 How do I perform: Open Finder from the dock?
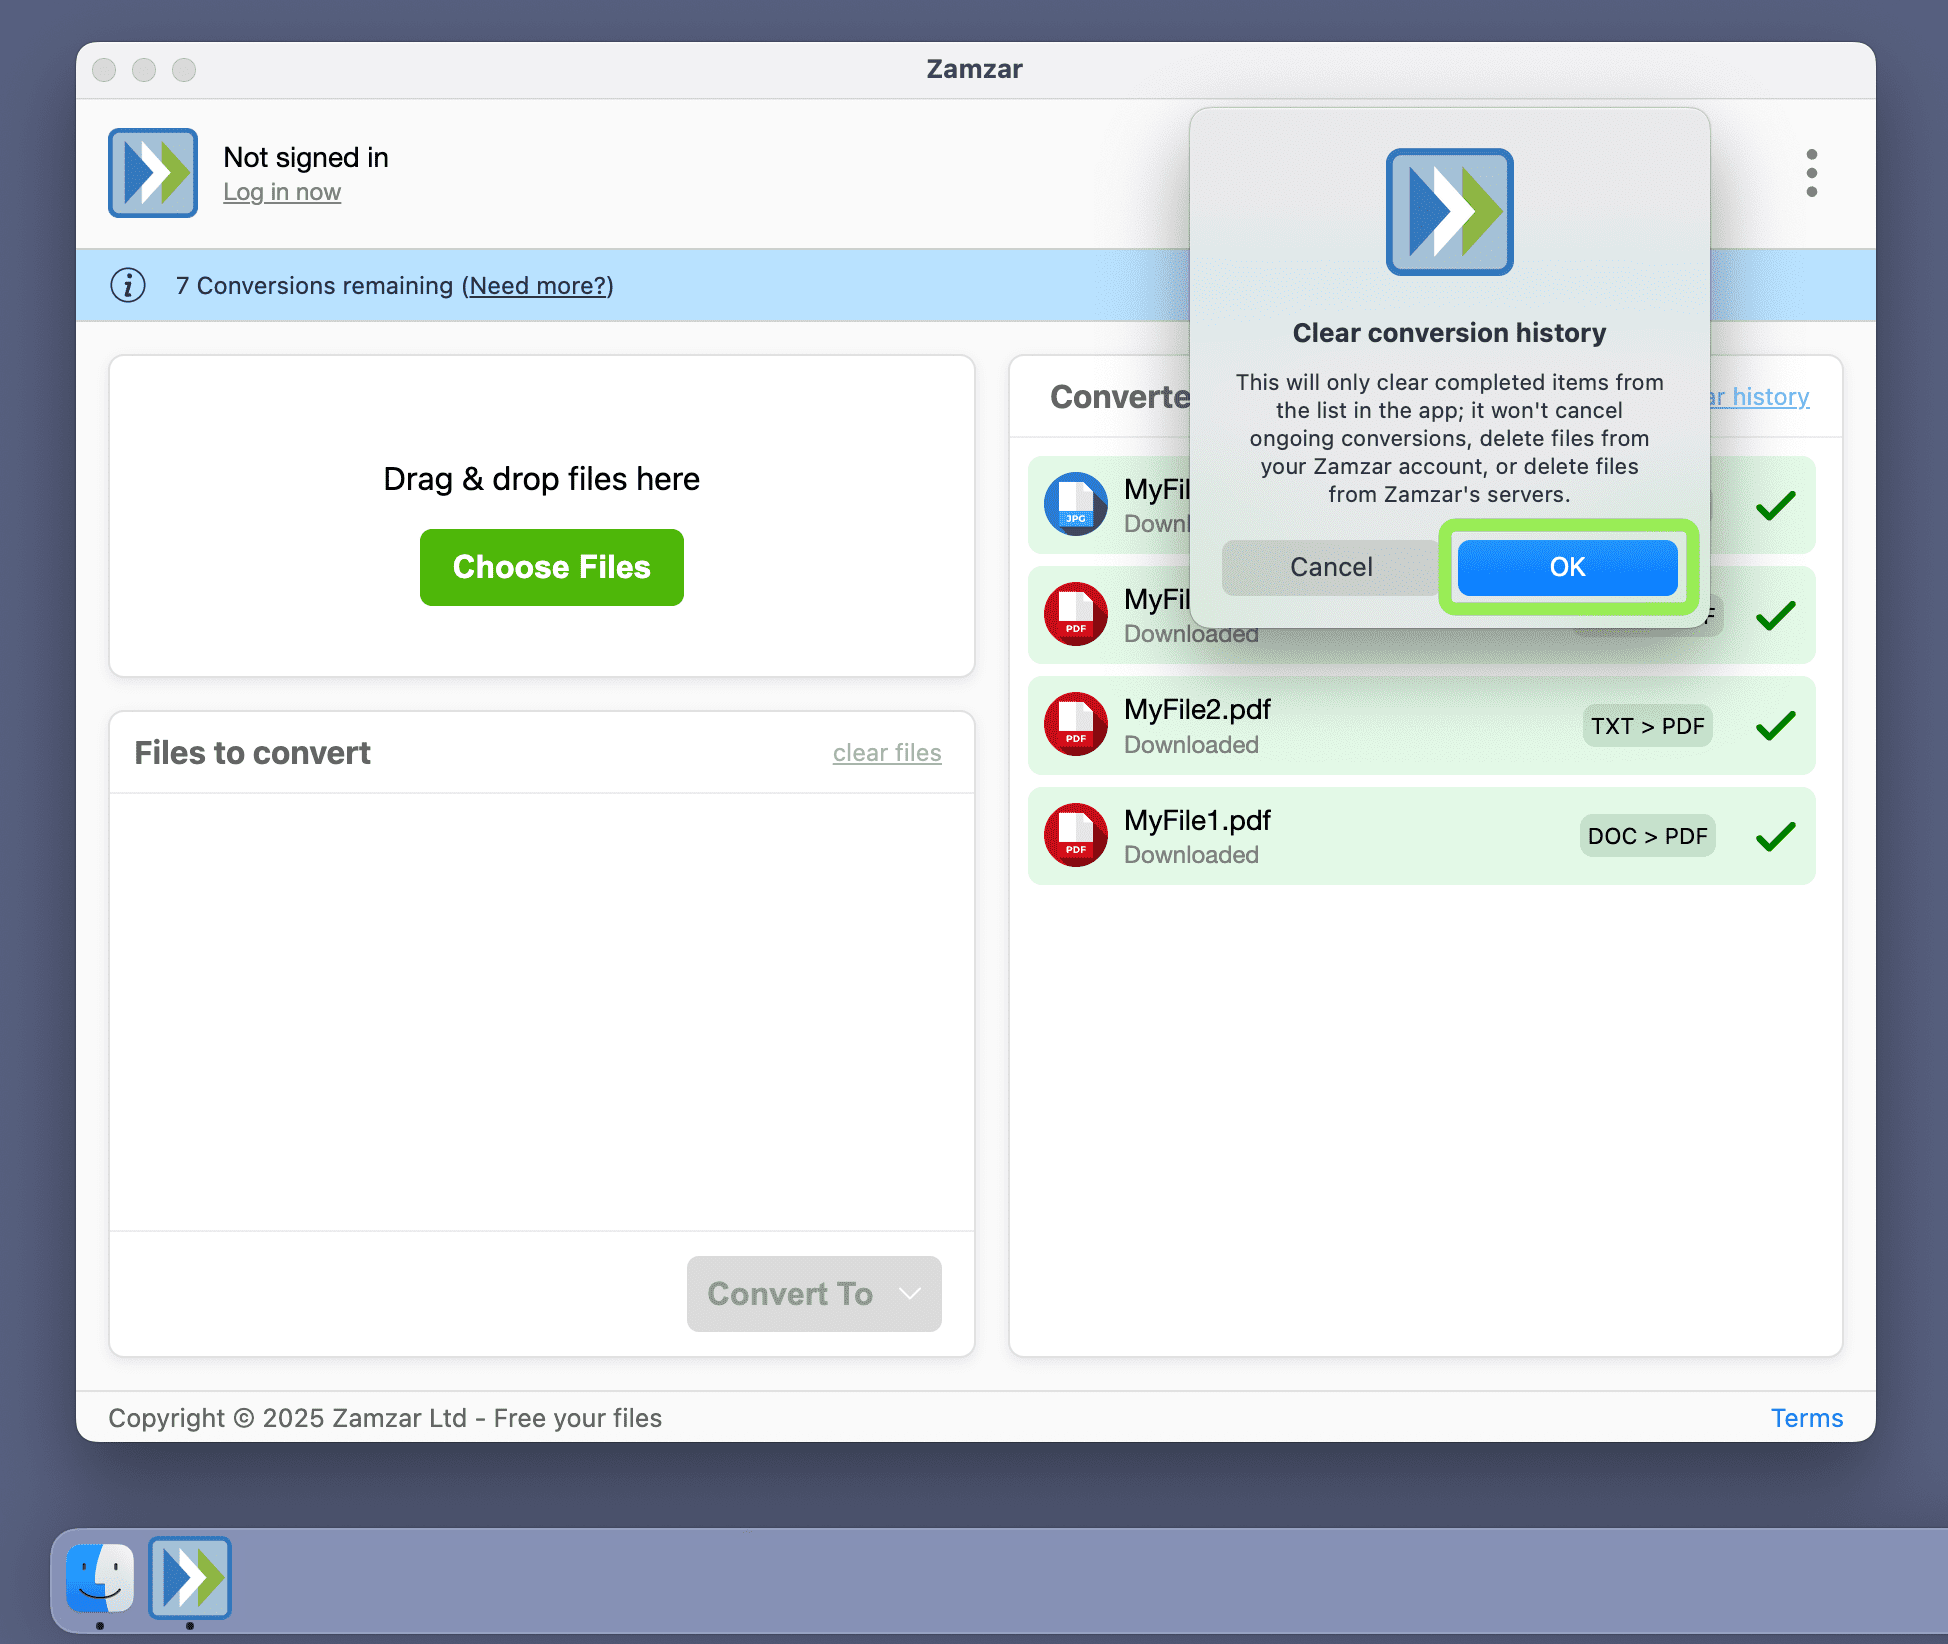[100, 1578]
